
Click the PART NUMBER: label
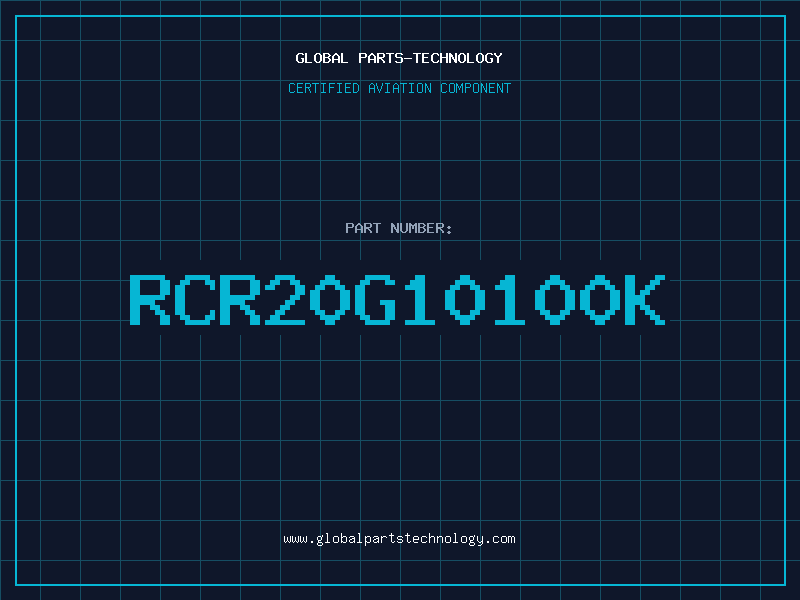pyautogui.click(x=398, y=228)
